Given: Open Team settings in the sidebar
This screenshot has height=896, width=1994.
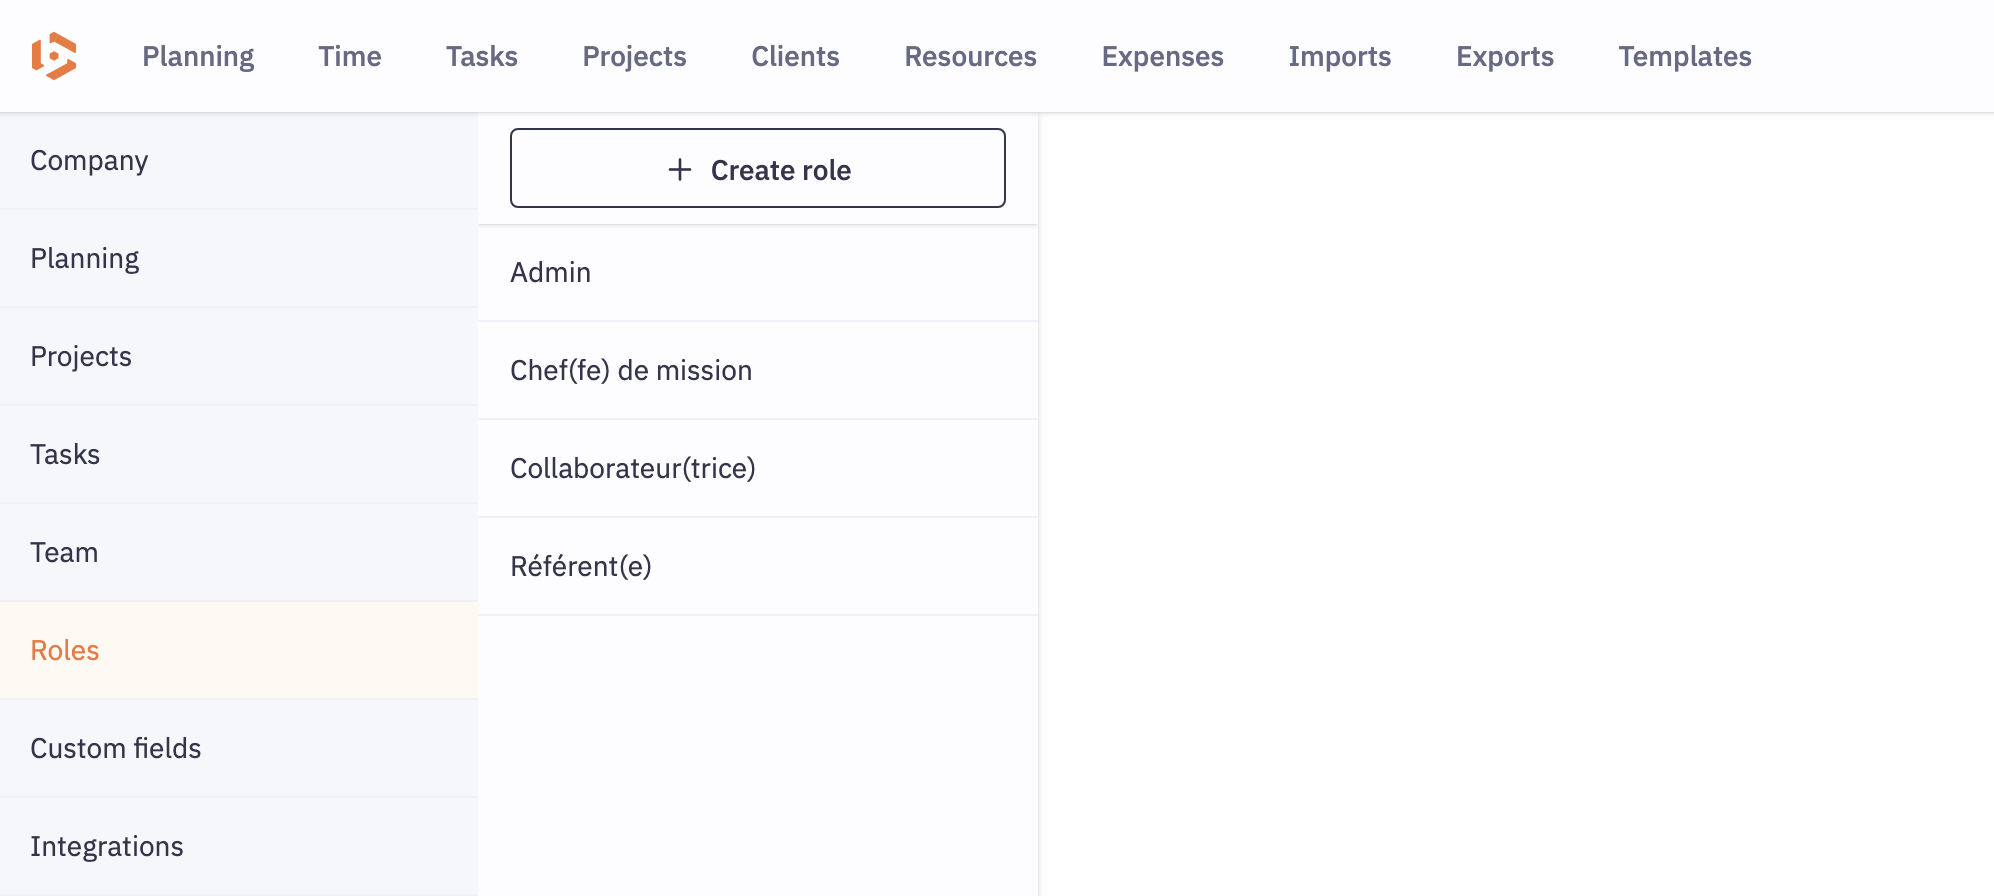Looking at the screenshot, I should (x=64, y=553).
